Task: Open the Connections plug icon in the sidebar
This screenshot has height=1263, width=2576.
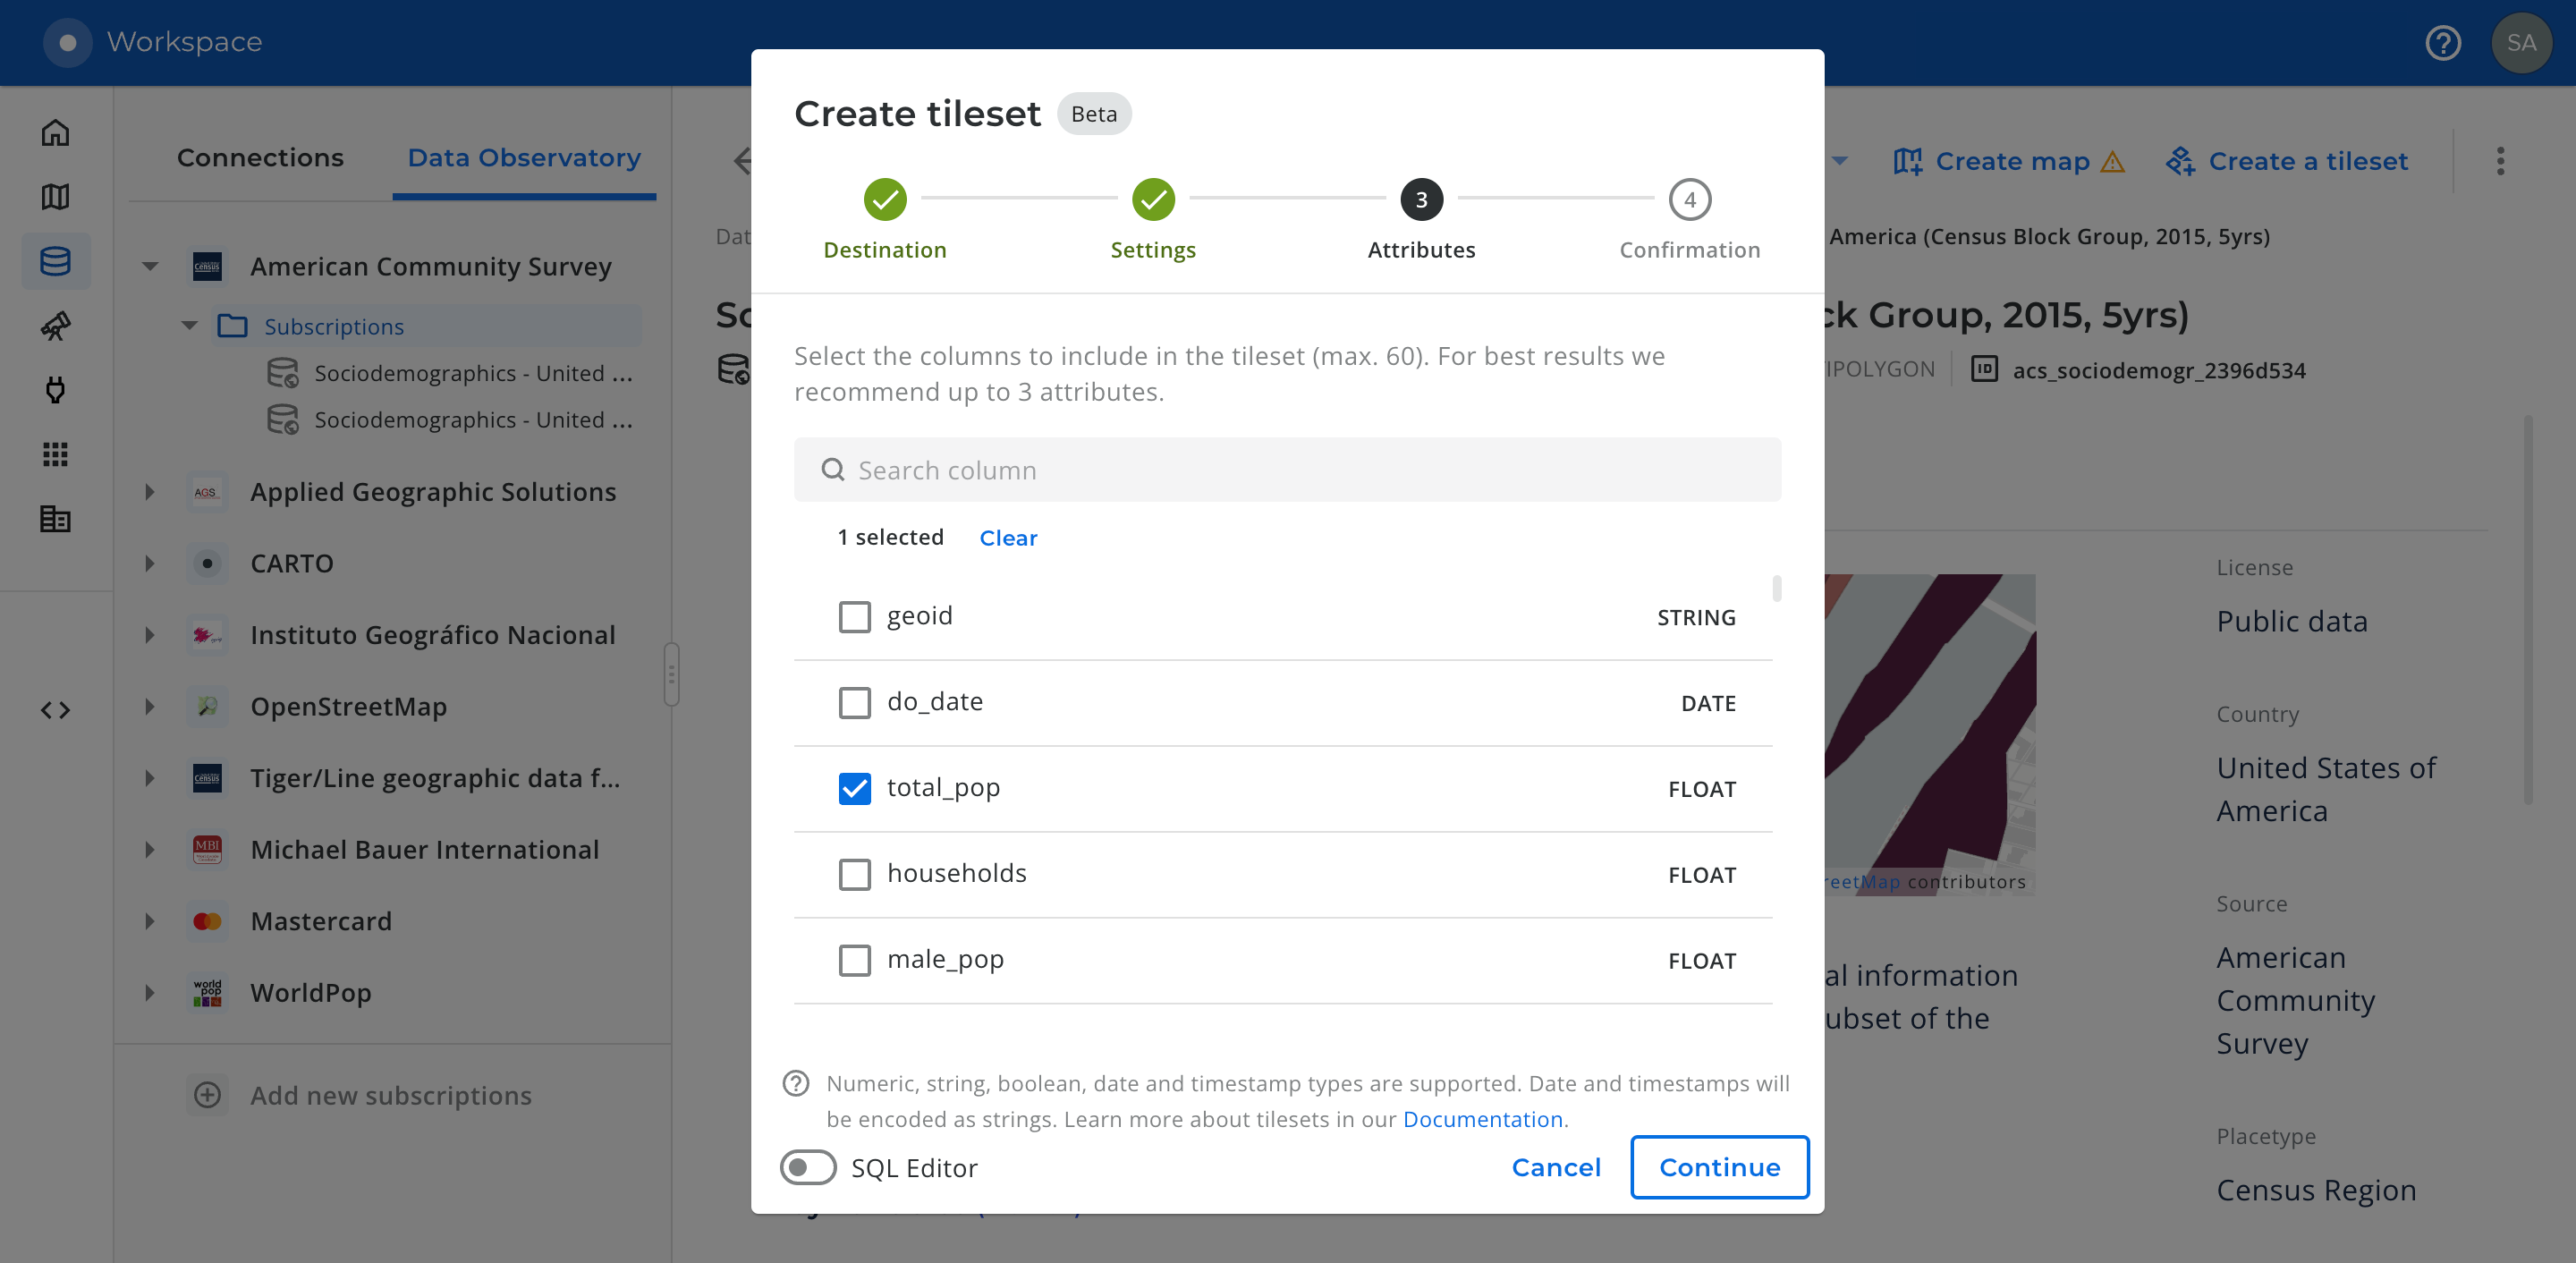Action: point(56,390)
